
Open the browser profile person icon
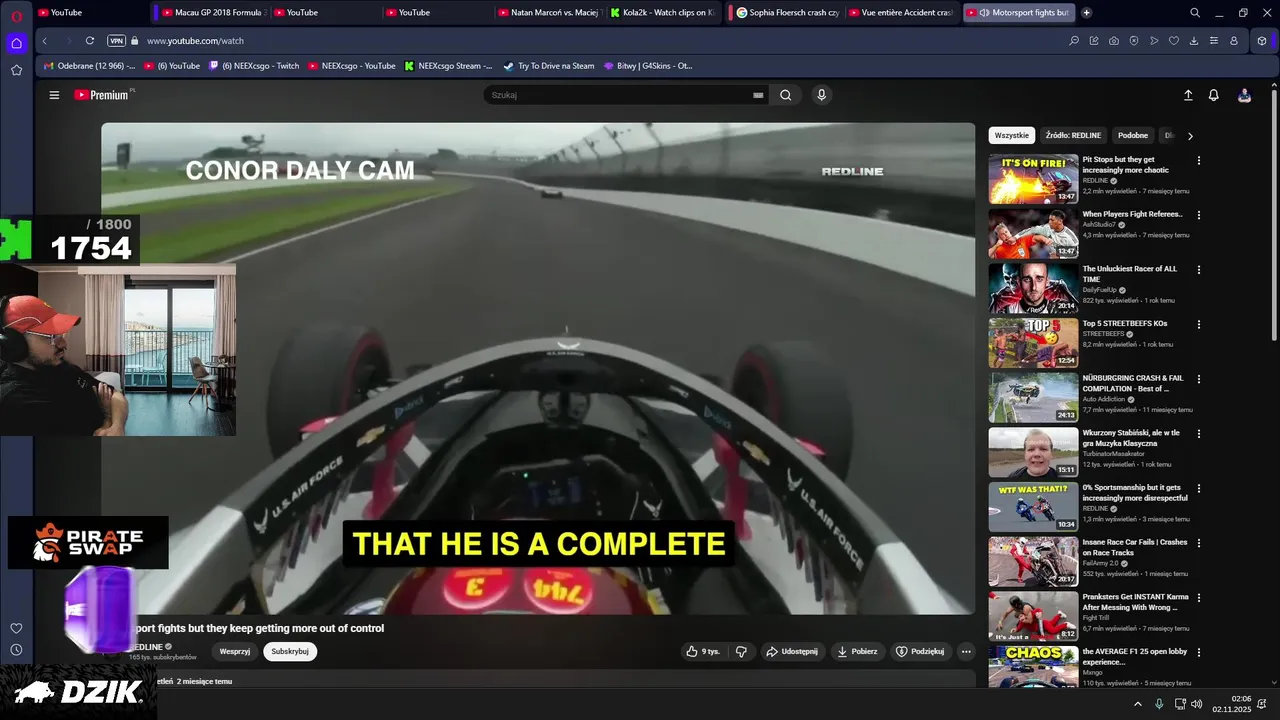pos(1234,41)
